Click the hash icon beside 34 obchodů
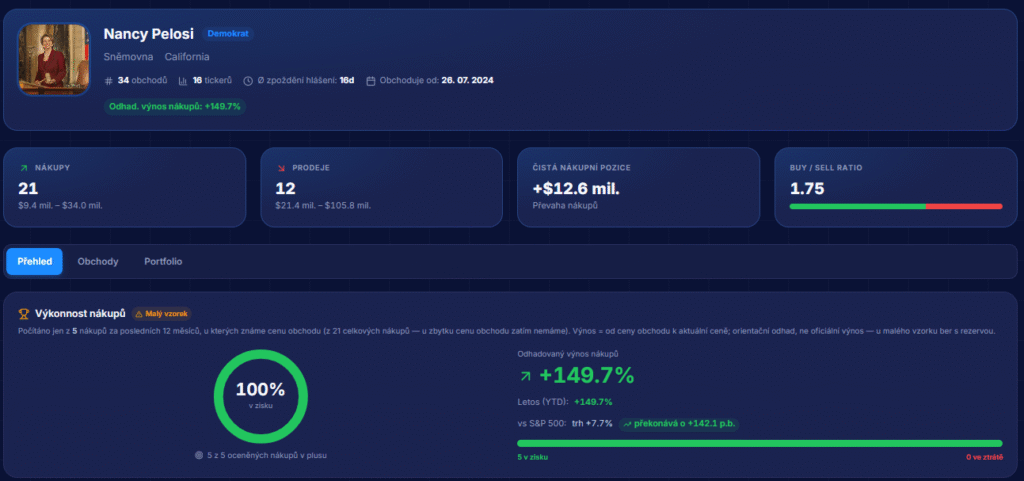 [x=108, y=81]
